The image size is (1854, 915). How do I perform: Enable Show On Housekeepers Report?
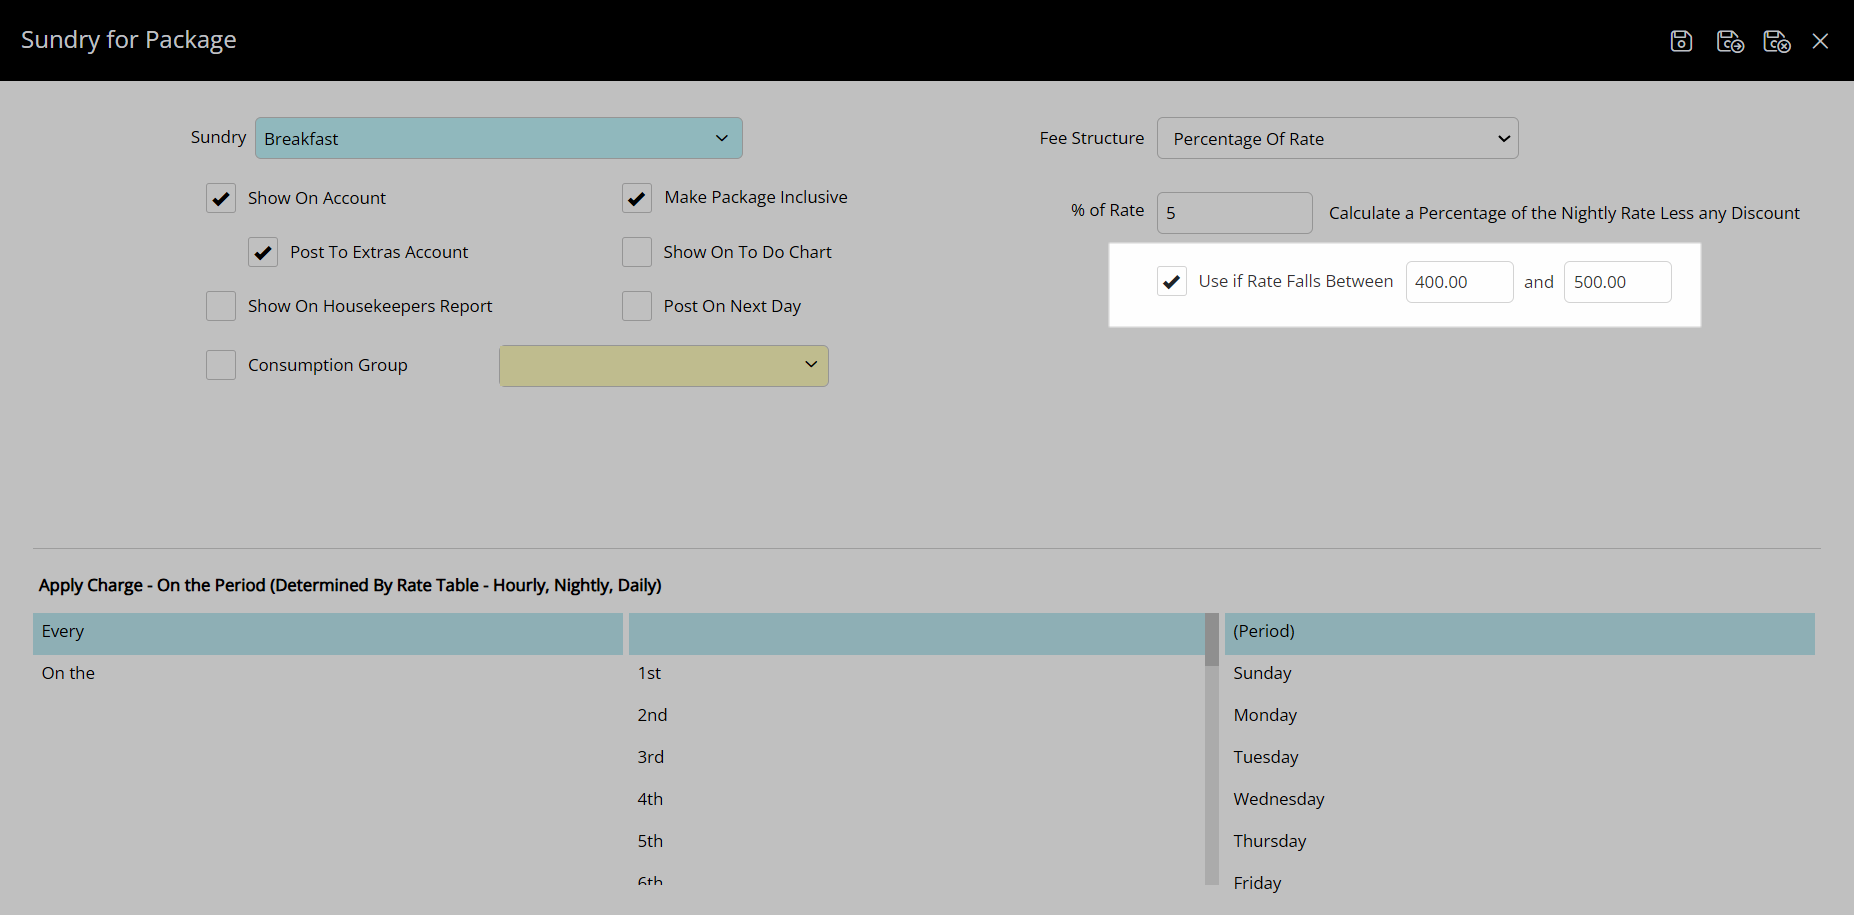(221, 306)
